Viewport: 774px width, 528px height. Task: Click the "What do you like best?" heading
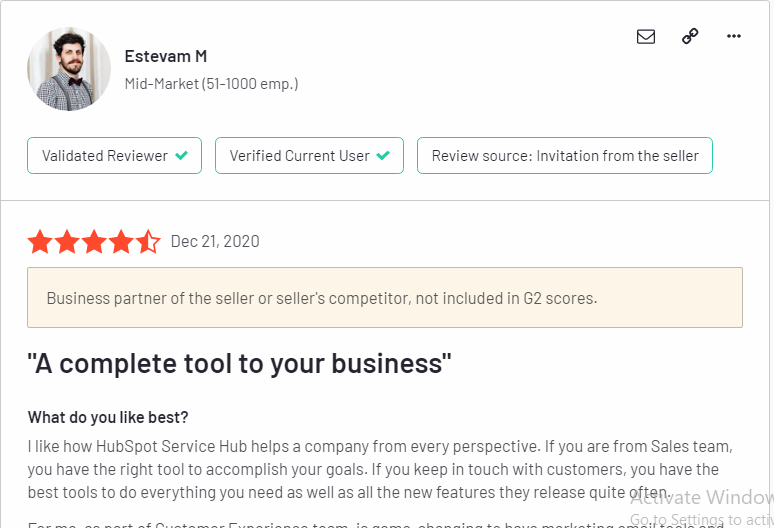pyautogui.click(x=108, y=417)
